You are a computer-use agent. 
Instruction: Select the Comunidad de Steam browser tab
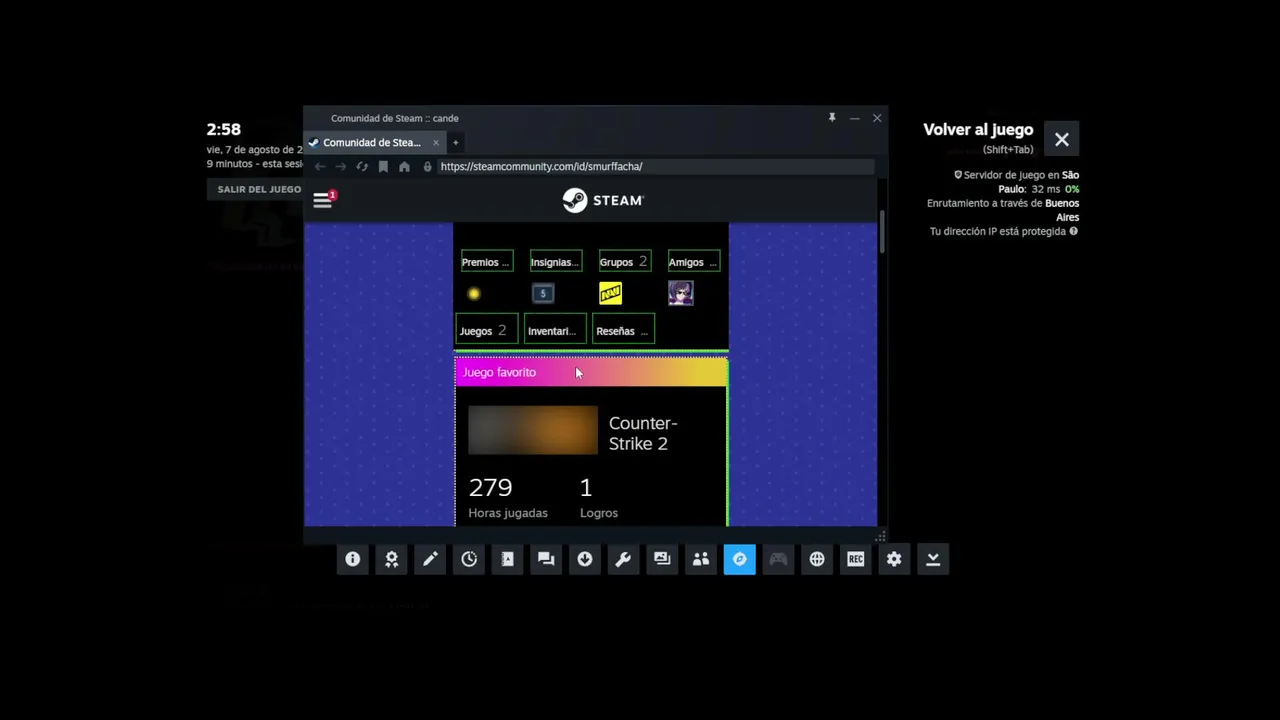pos(374,143)
